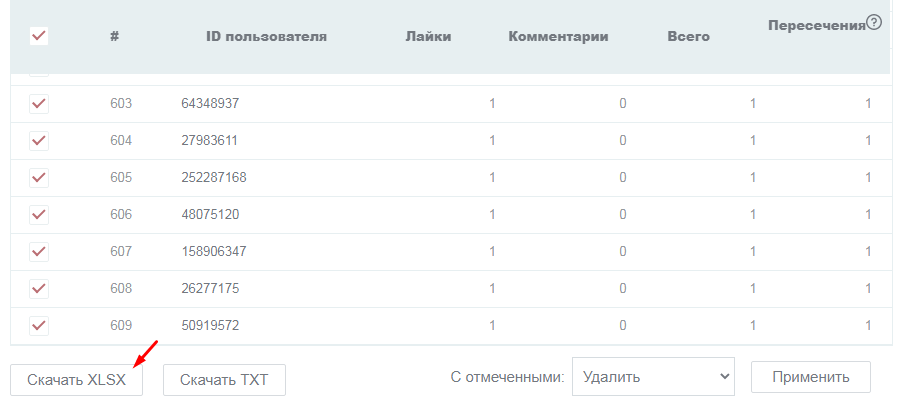Click the Скачать TXT button

point(224,379)
